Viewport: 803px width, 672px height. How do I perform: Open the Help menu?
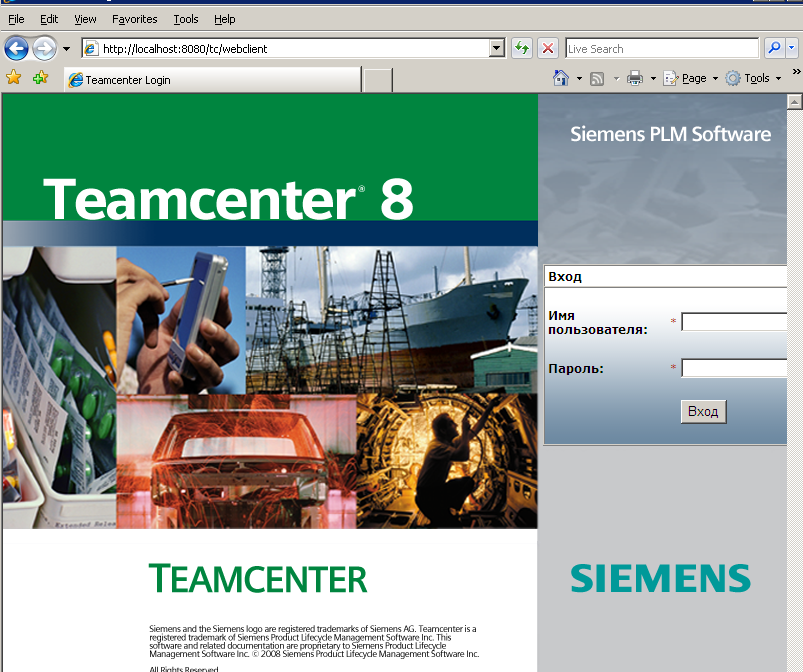tap(224, 19)
